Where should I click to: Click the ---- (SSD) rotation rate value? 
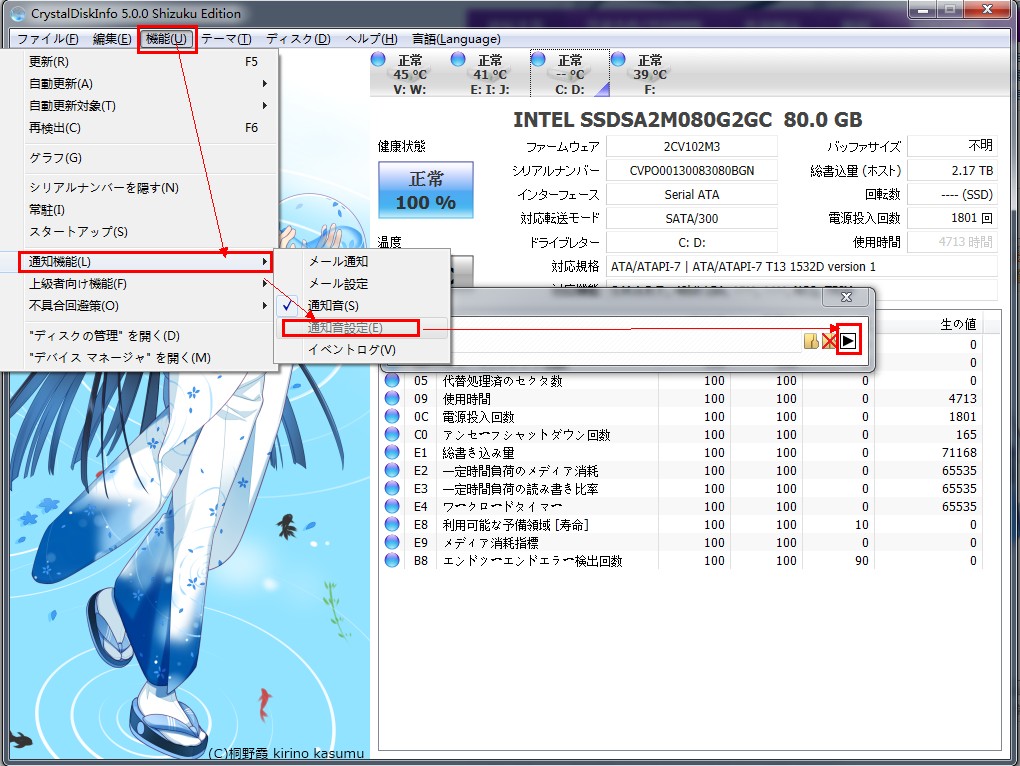952,195
